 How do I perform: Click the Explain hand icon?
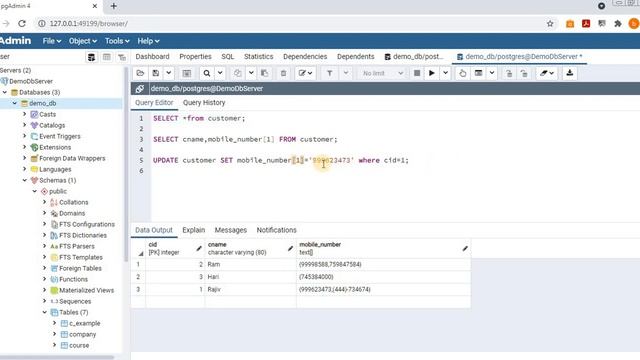click(462, 73)
